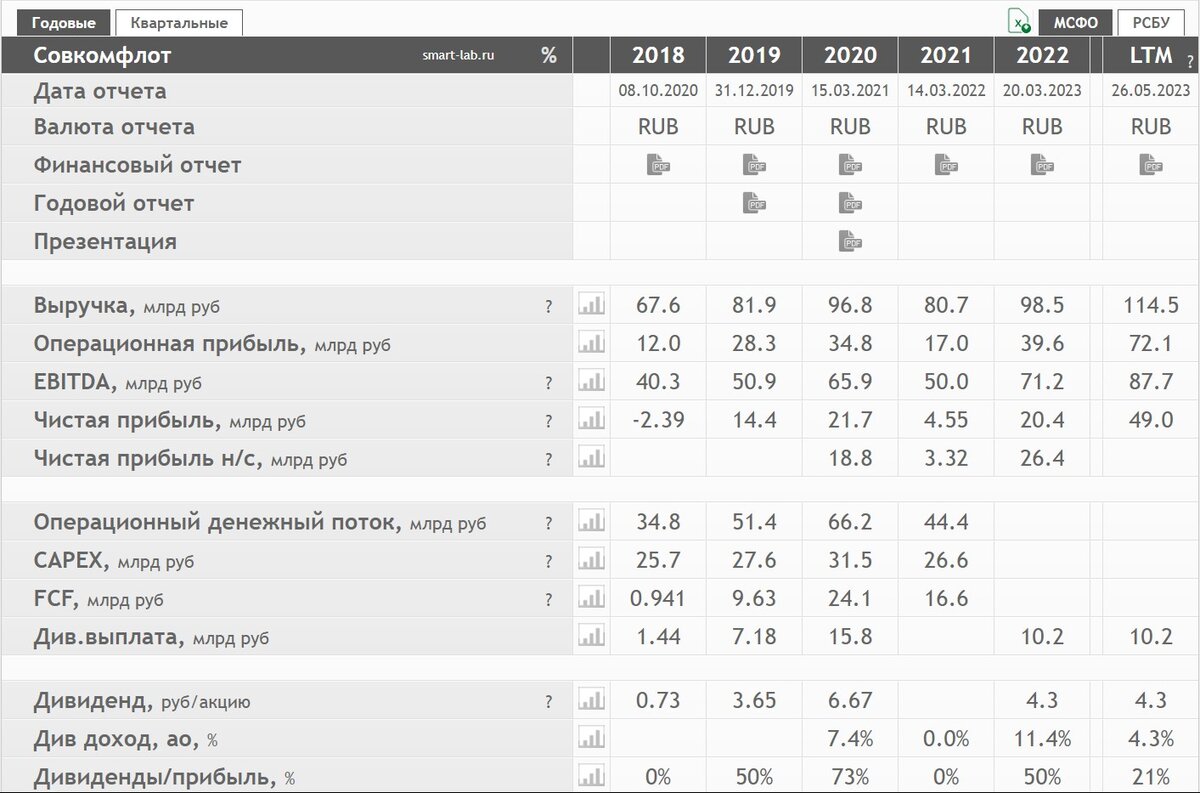Open the 2018 financial report PDF
Image resolution: width=1200 pixels, height=793 pixels.
click(x=658, y=165)
